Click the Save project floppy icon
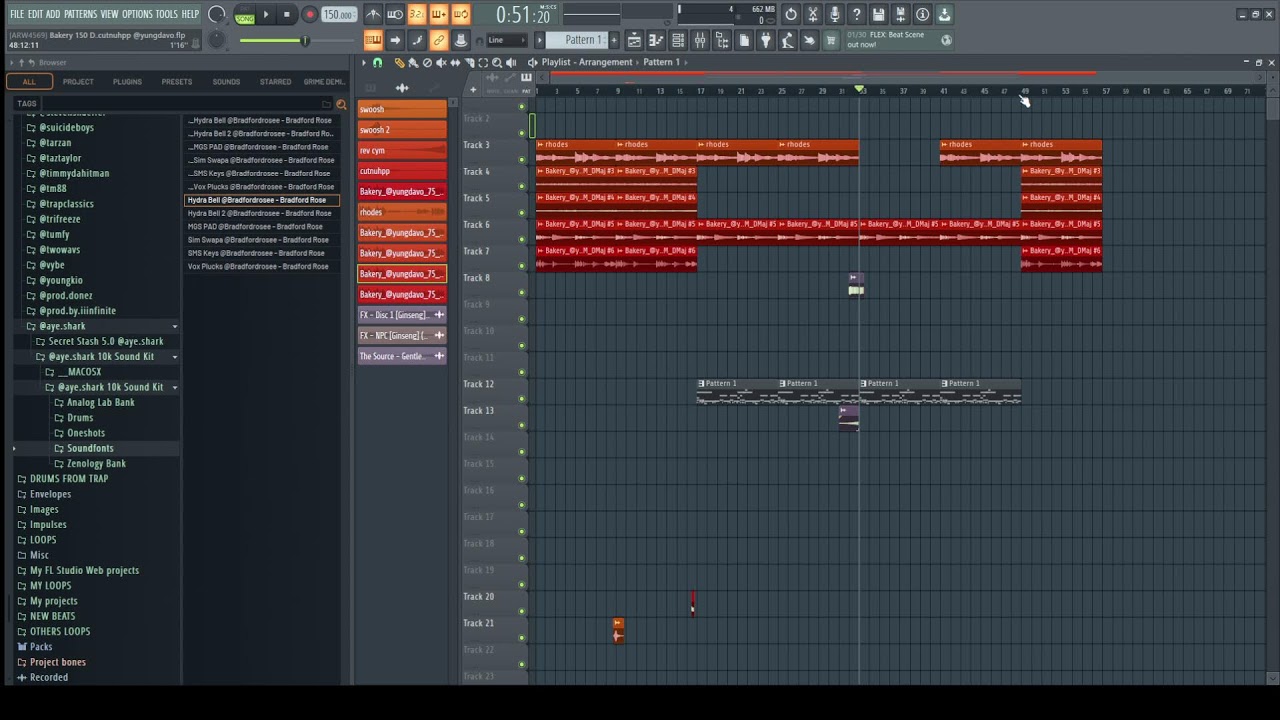 pos(879,15)
